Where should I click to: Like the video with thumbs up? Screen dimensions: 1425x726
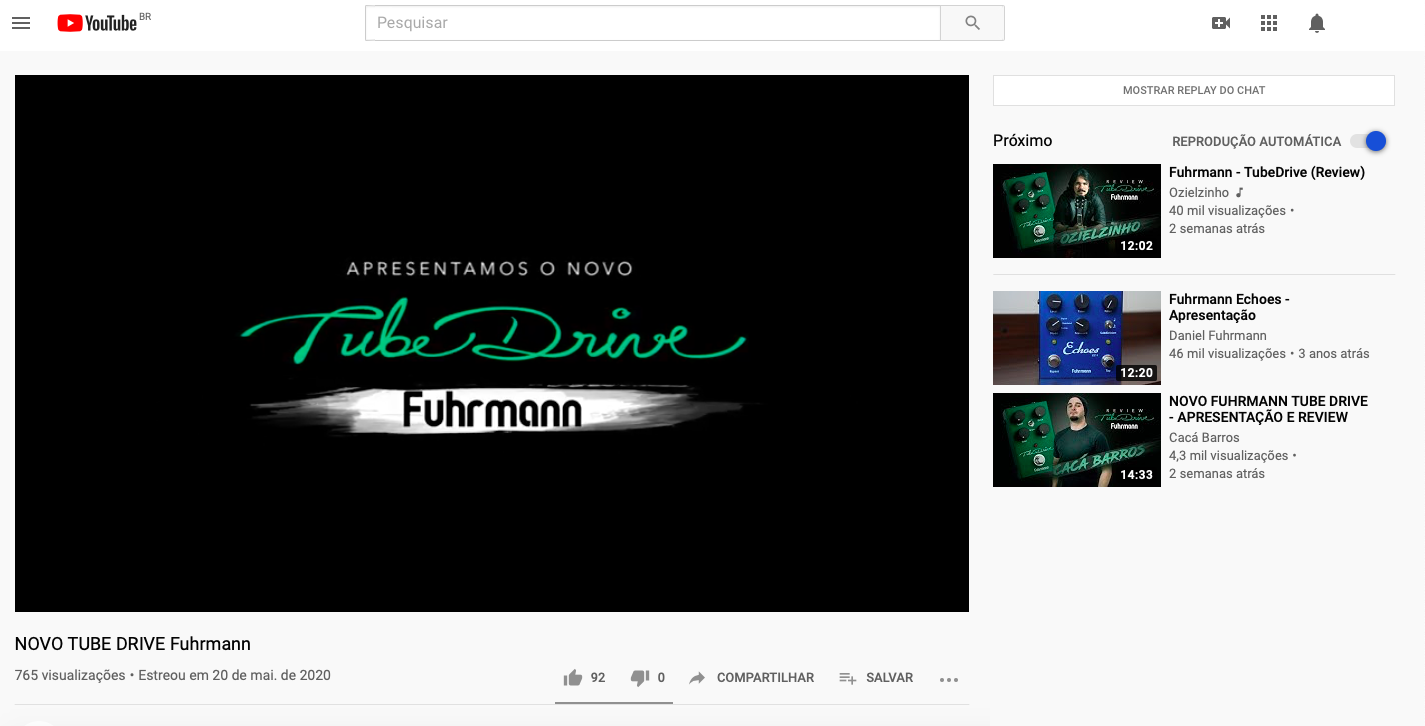(573, 678)
